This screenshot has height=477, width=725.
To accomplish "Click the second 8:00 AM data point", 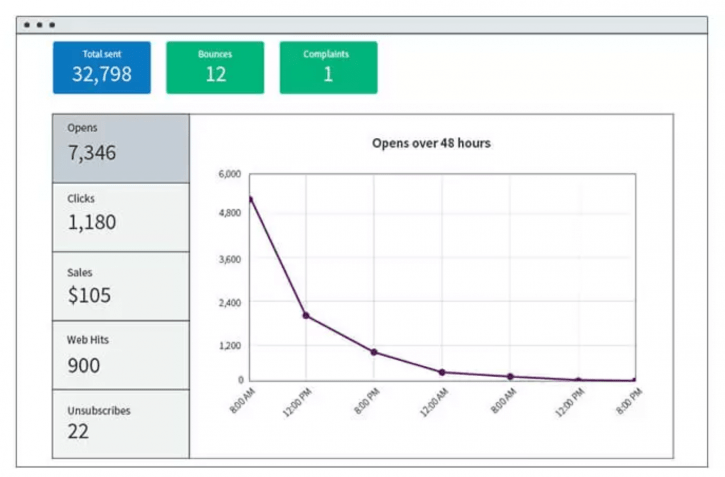I will tap(510, 377).
